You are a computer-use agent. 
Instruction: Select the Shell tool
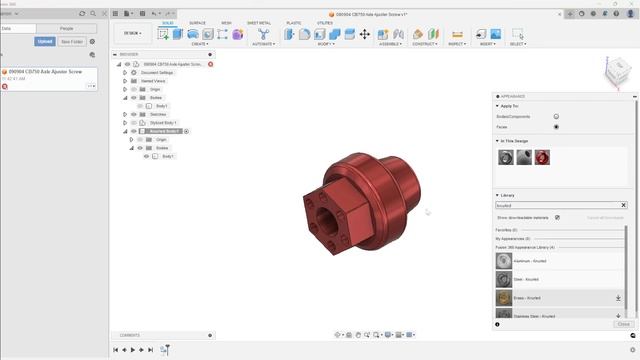[x=320, y=34]
